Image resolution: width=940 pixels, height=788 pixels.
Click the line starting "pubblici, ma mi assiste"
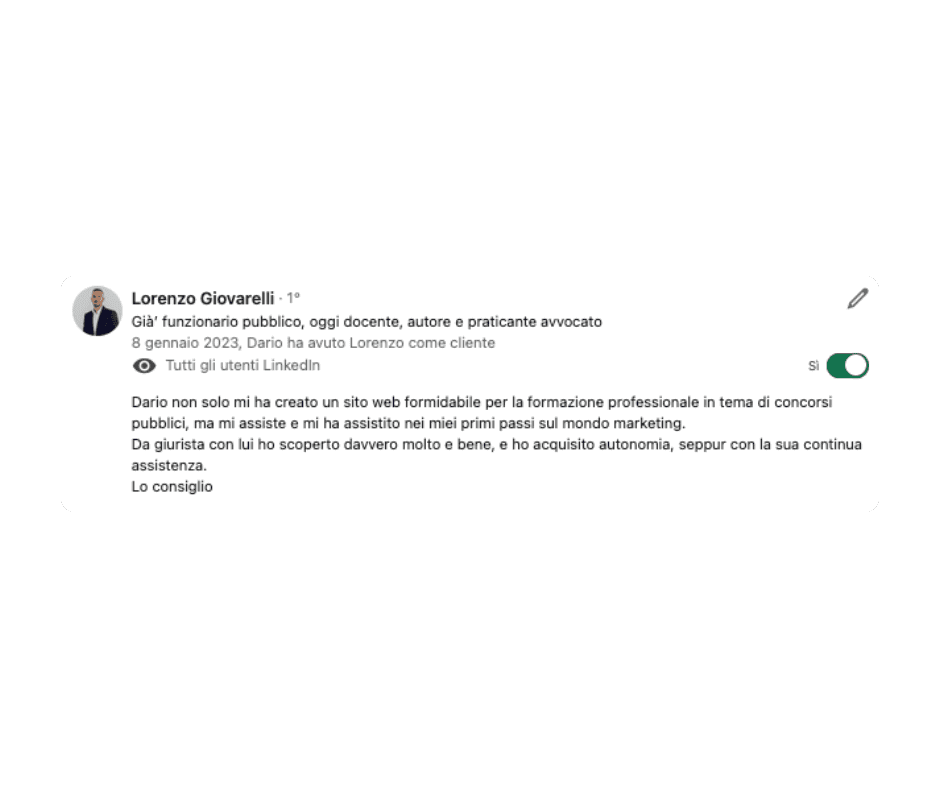point(408,423)
